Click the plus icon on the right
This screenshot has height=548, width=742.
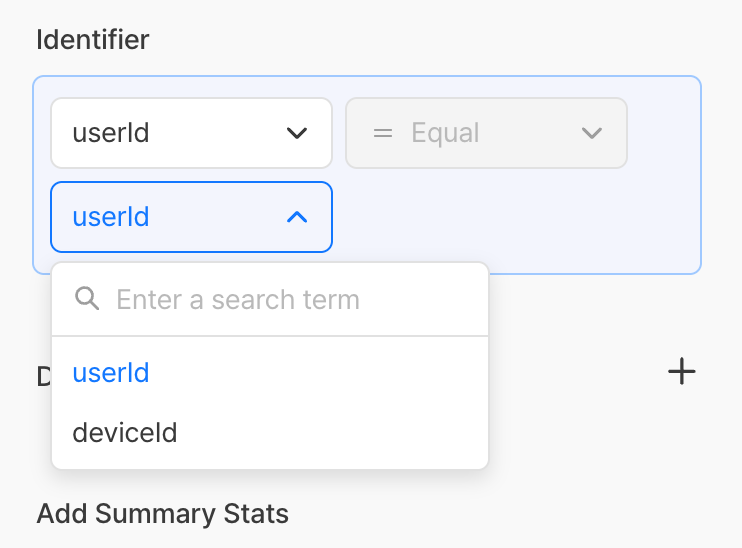pos(681,372)
